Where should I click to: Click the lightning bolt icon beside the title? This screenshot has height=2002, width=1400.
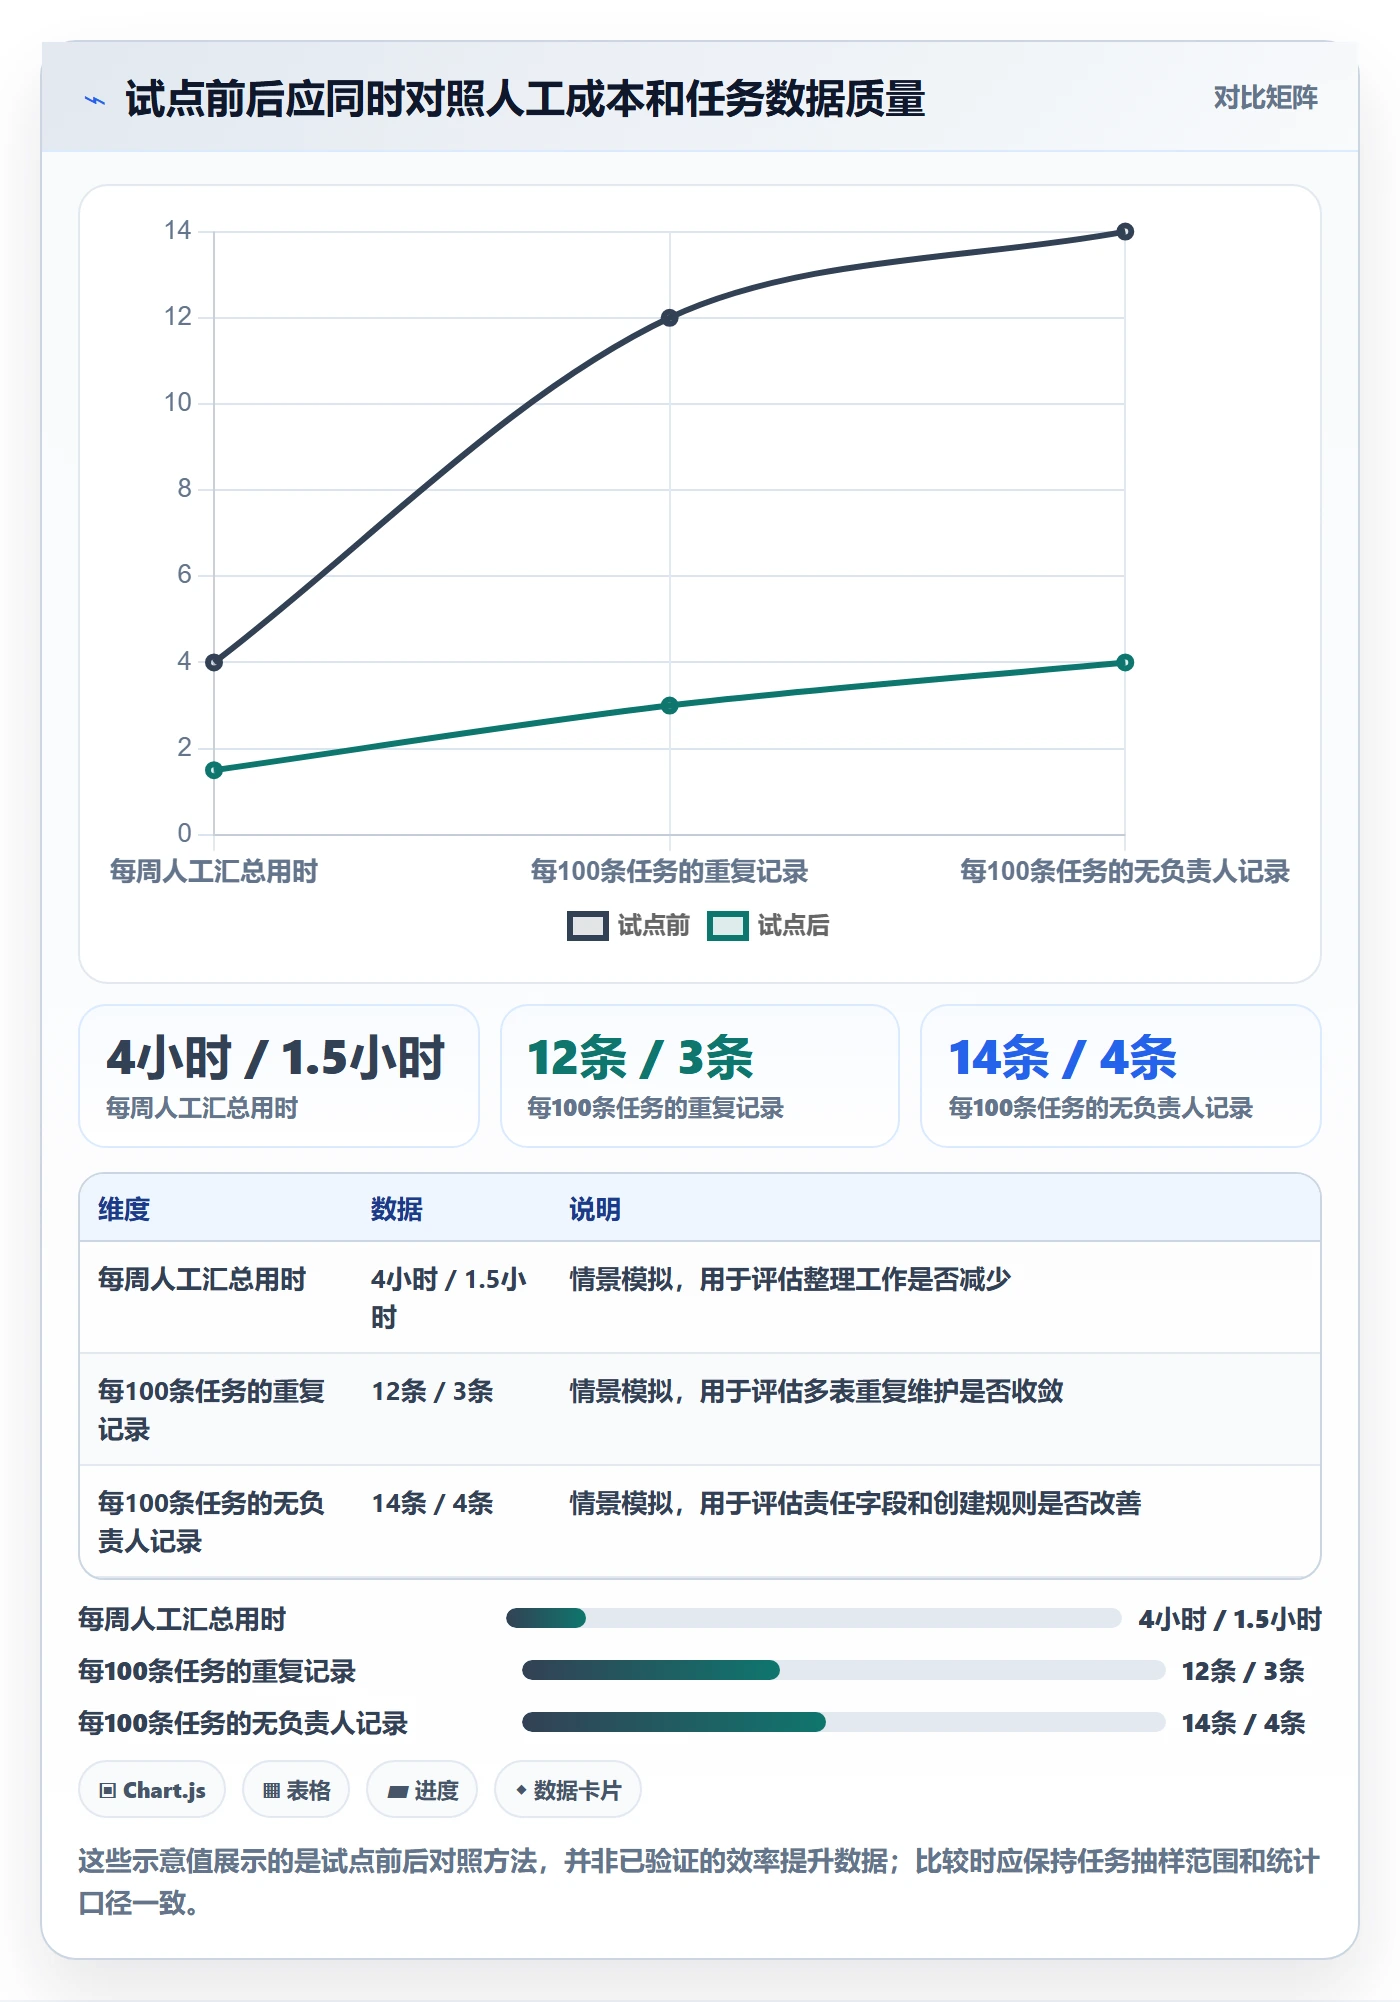point(95,100)
